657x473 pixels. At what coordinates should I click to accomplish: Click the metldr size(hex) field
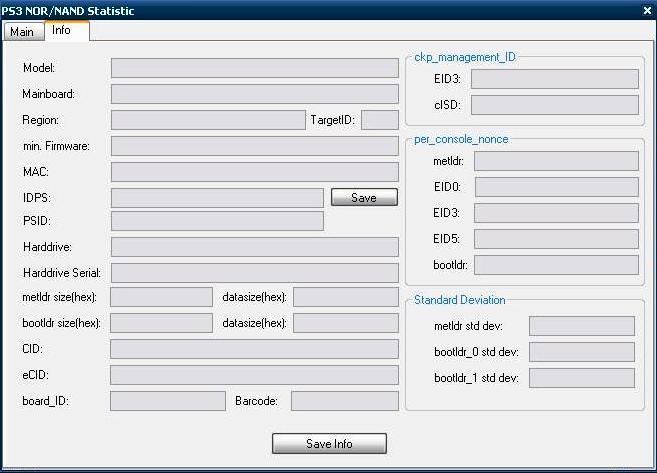(161, 297)
